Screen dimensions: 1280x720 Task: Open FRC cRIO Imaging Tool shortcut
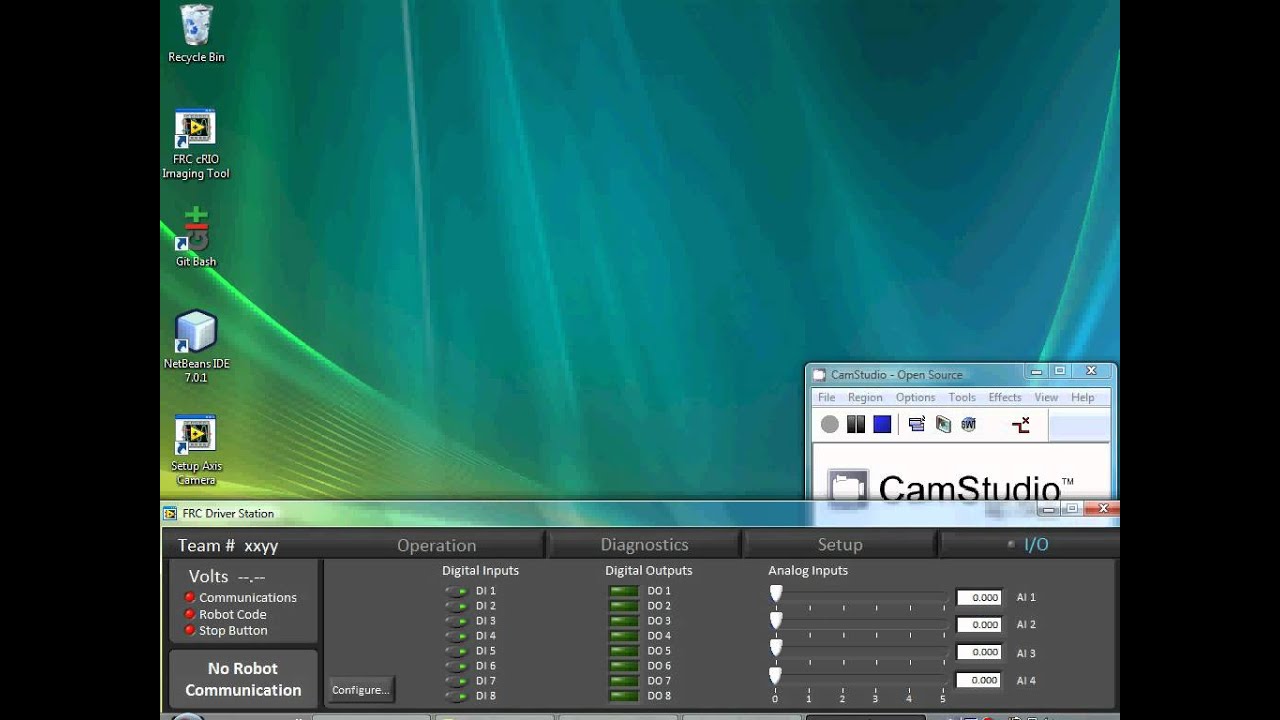pos(196,145)
